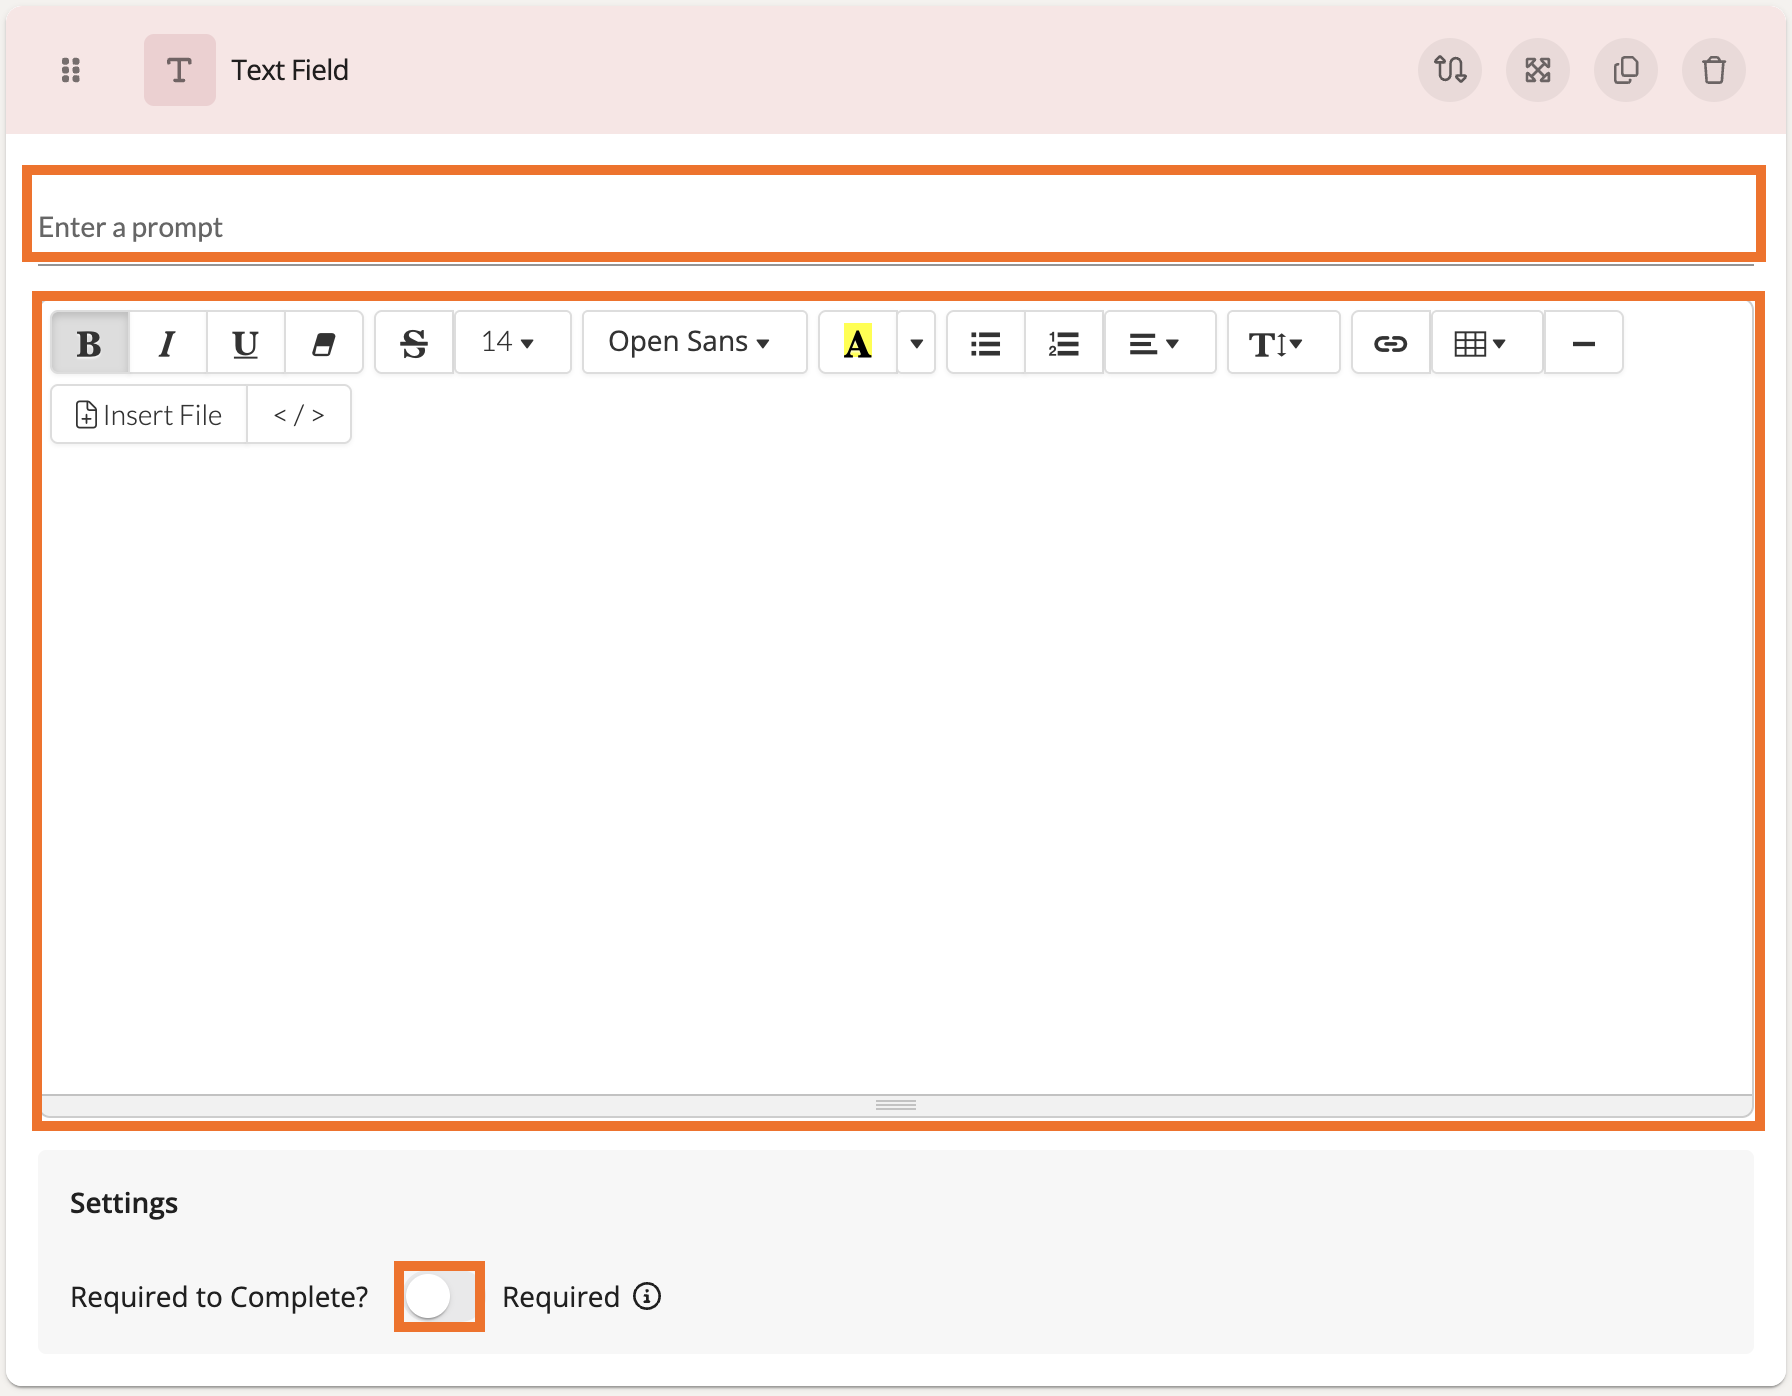Insert a horizontal rule line

click(x=1583, y=343)
